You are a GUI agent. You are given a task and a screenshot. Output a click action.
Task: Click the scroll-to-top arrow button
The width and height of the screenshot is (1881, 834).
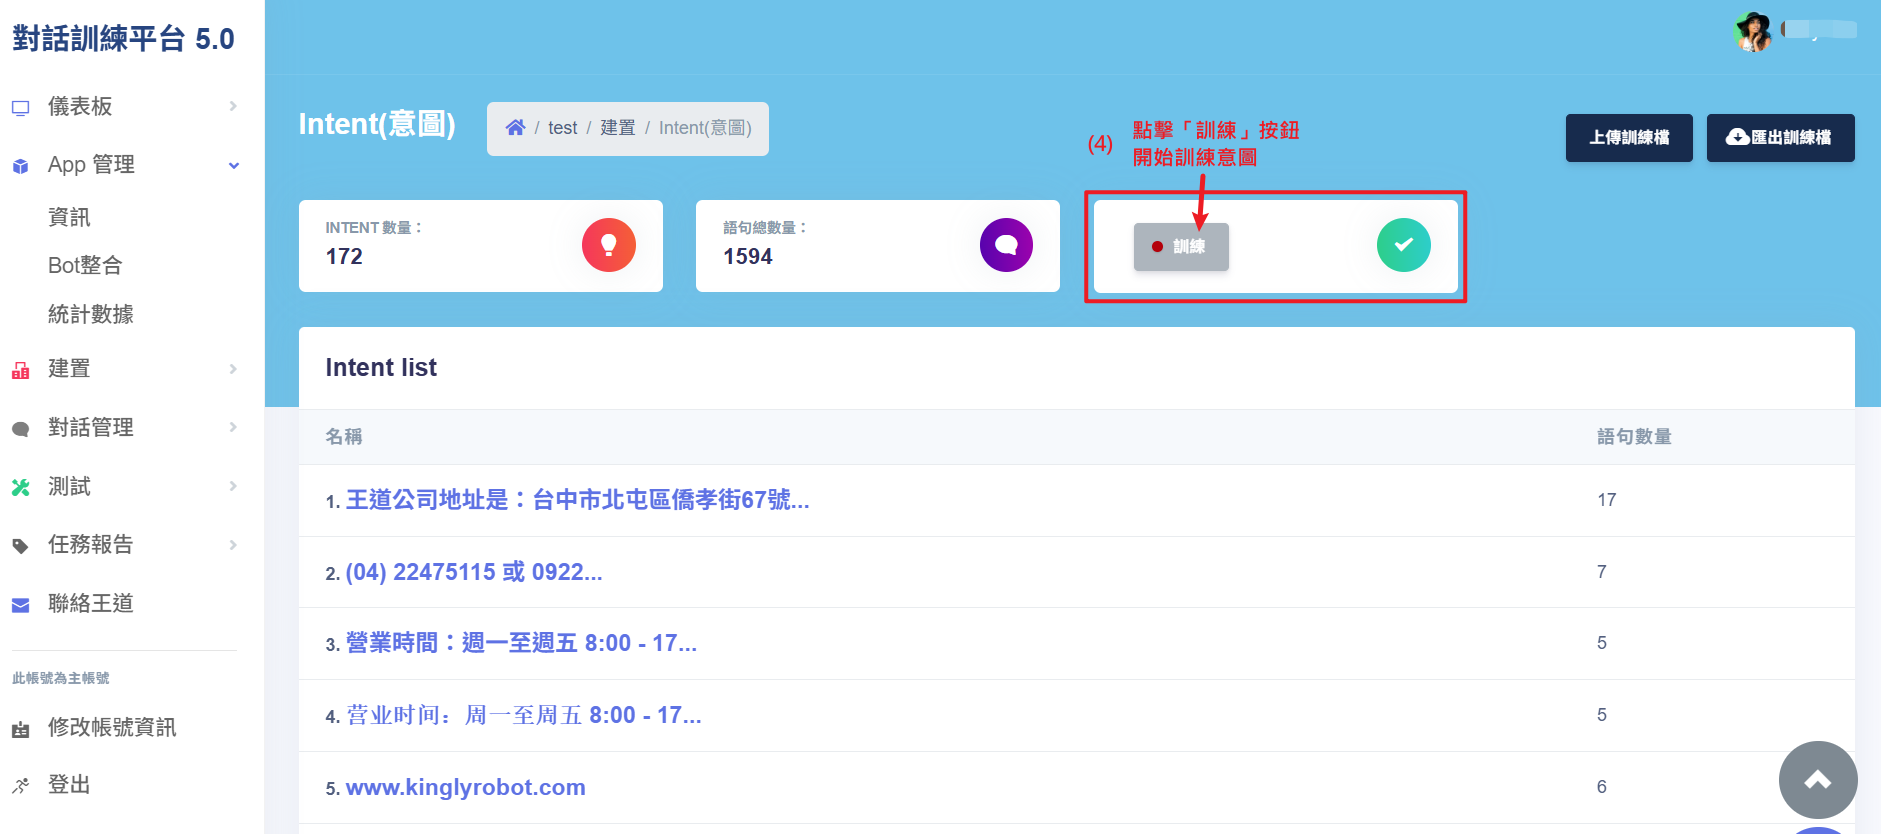click(x=1817, y=780)
